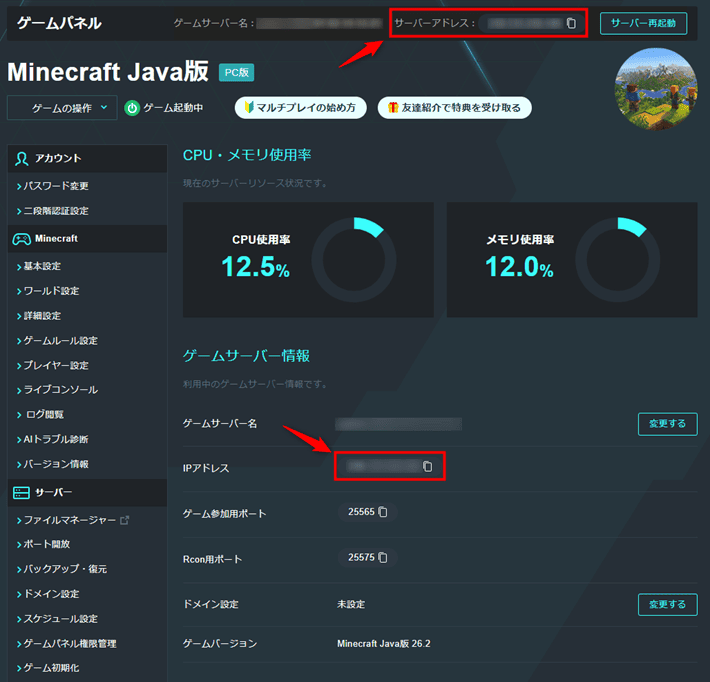Click 変更する for game server name
This screenshot has height=682, width=710.
pos(667,424)
